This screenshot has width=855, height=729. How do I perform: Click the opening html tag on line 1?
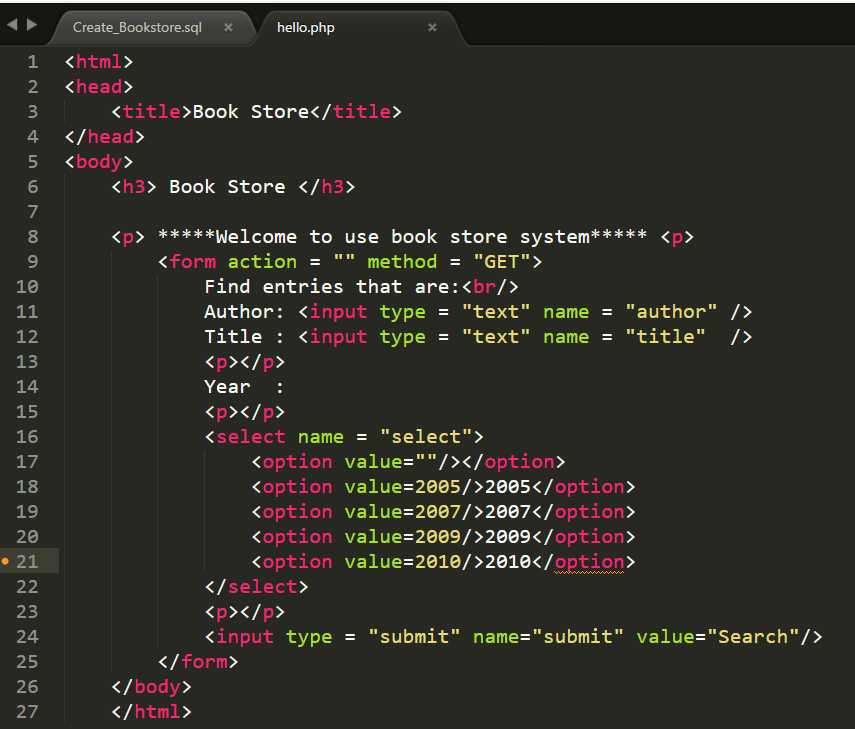99,62
